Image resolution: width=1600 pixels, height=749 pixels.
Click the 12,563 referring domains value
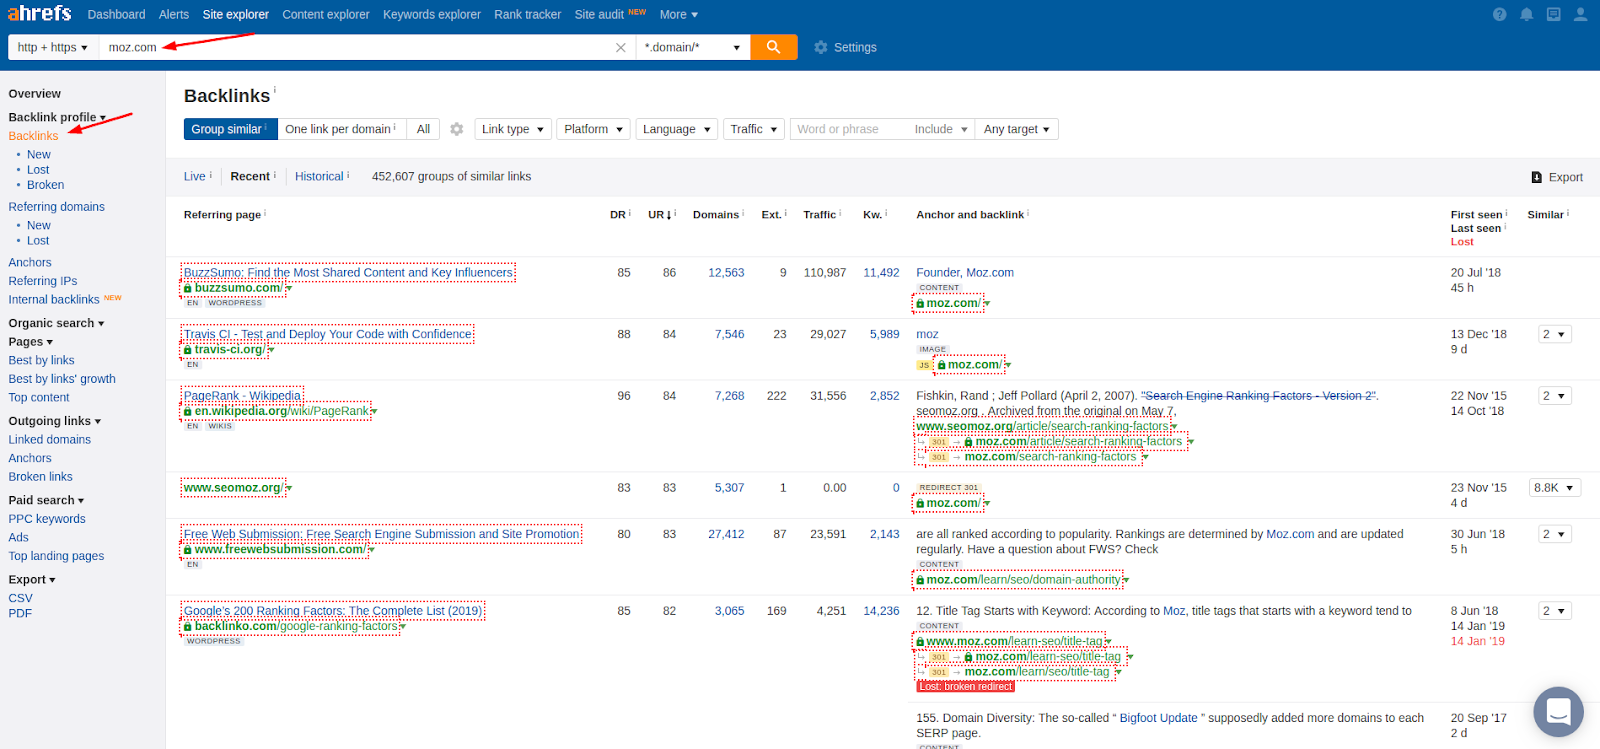click(x=726, y=272)
